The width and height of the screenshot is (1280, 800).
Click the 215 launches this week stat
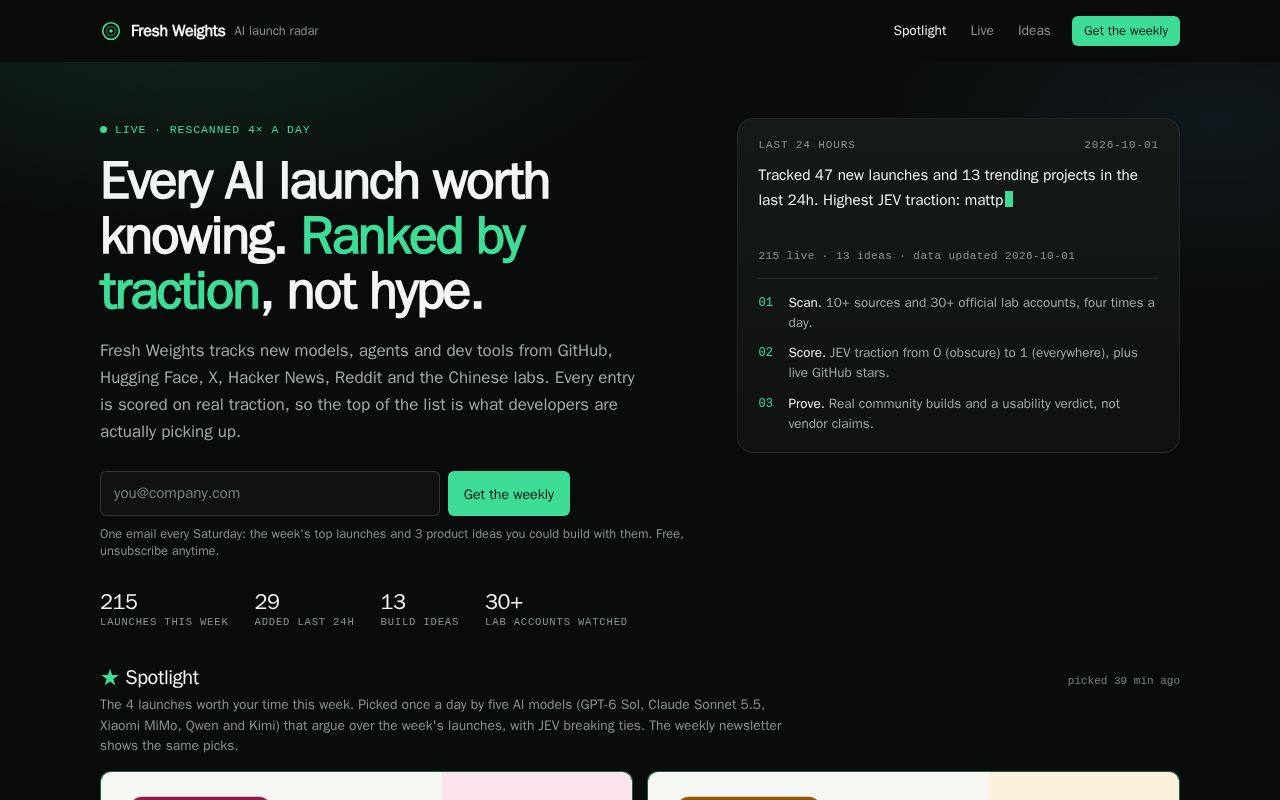164,609
